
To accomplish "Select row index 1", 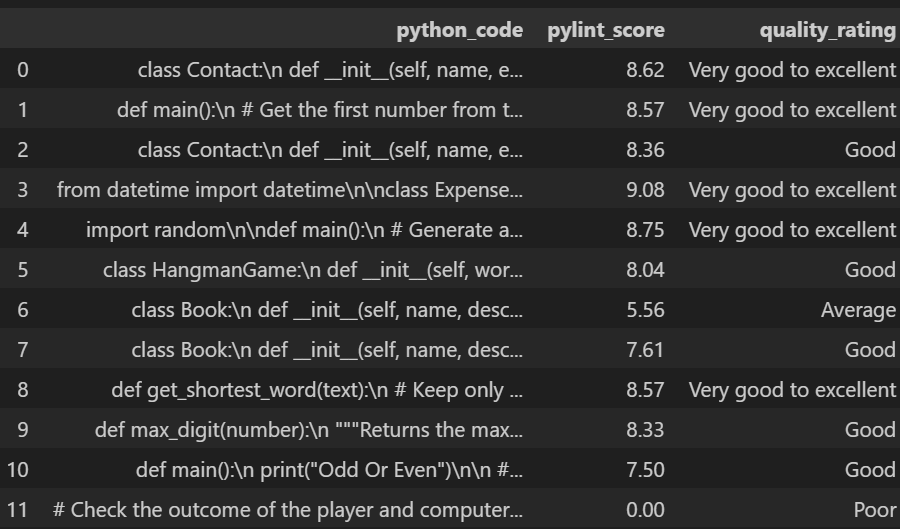I will [22, 110].
